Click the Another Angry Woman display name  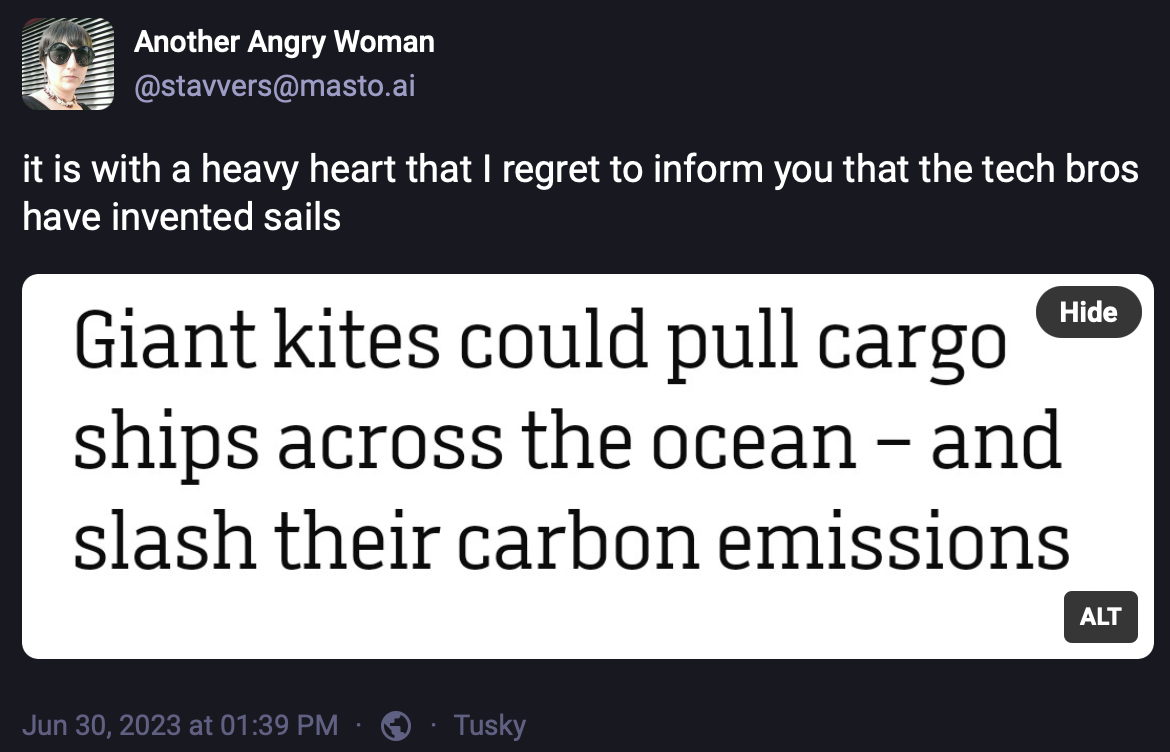click(284, 42)
